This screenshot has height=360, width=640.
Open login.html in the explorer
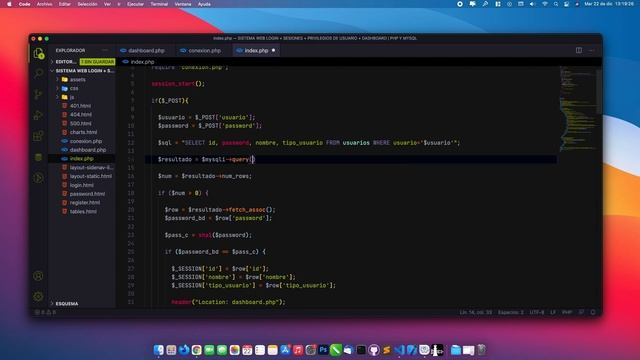(81, 185)
